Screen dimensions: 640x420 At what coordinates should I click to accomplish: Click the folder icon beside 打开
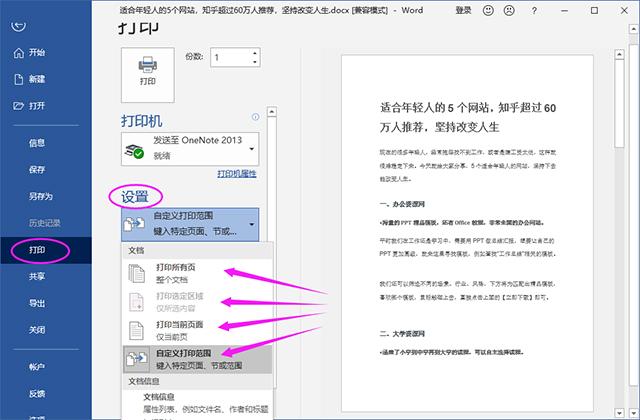19,106
